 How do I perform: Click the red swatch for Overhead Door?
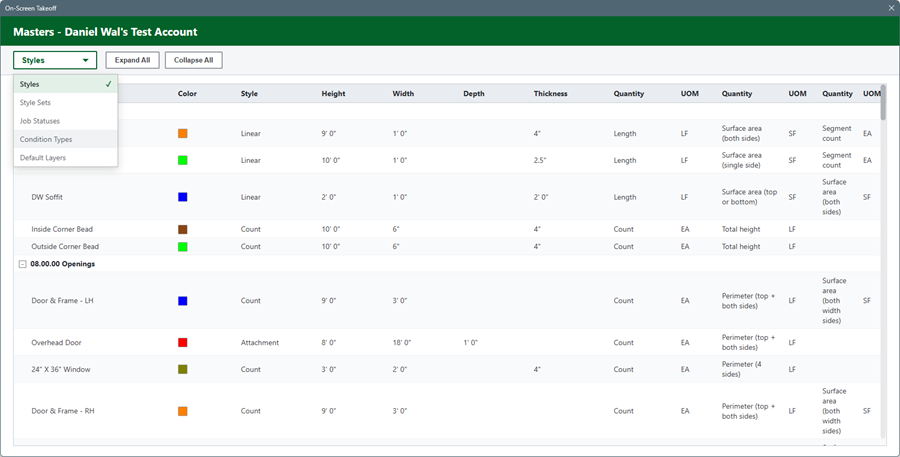click(183, 342)
